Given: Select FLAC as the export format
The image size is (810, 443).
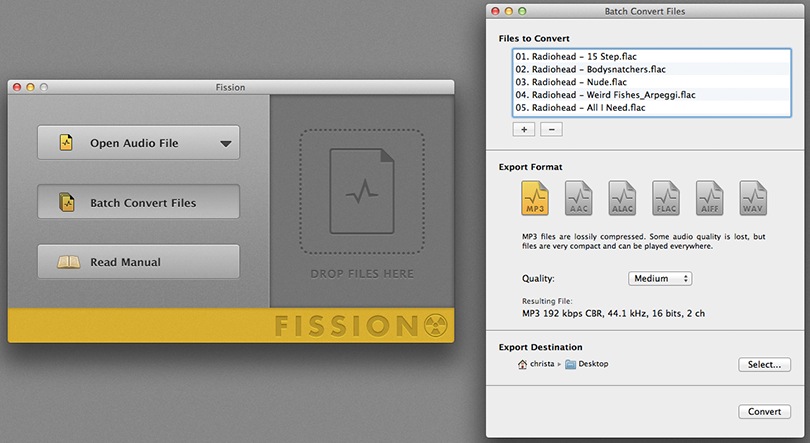Looking at the screenshot, I should (x=666, y=198).
